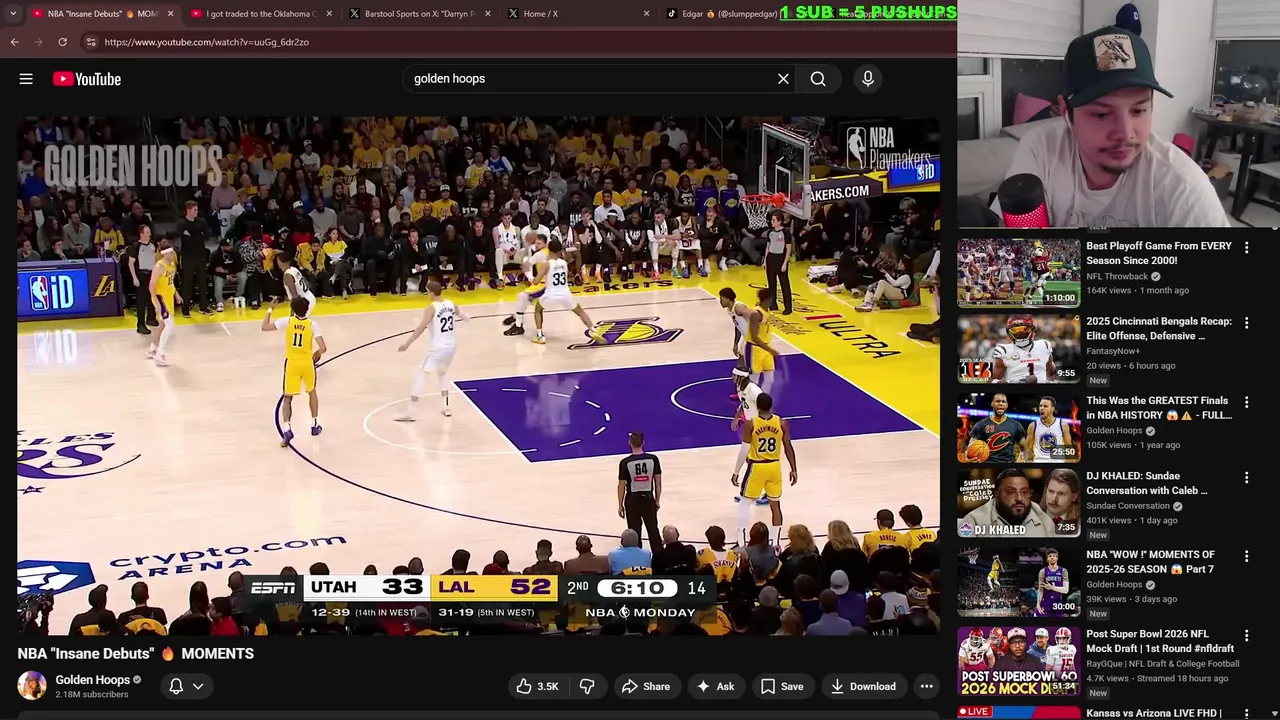
Task: Click video title NBA "Insane Debuts" MOMENTS
Action: [136, 653]
